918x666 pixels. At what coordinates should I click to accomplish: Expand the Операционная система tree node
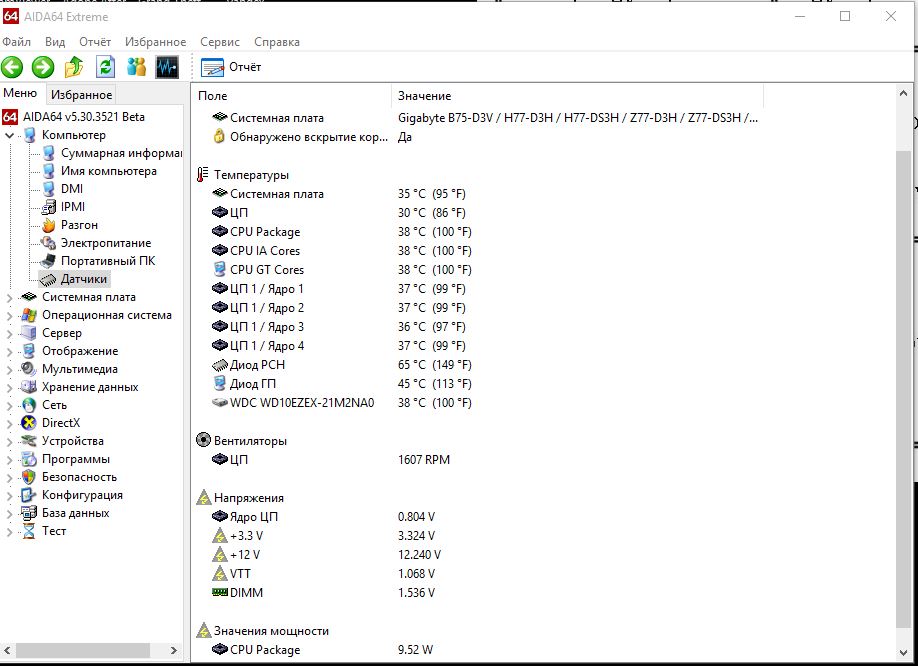(9, 316)
